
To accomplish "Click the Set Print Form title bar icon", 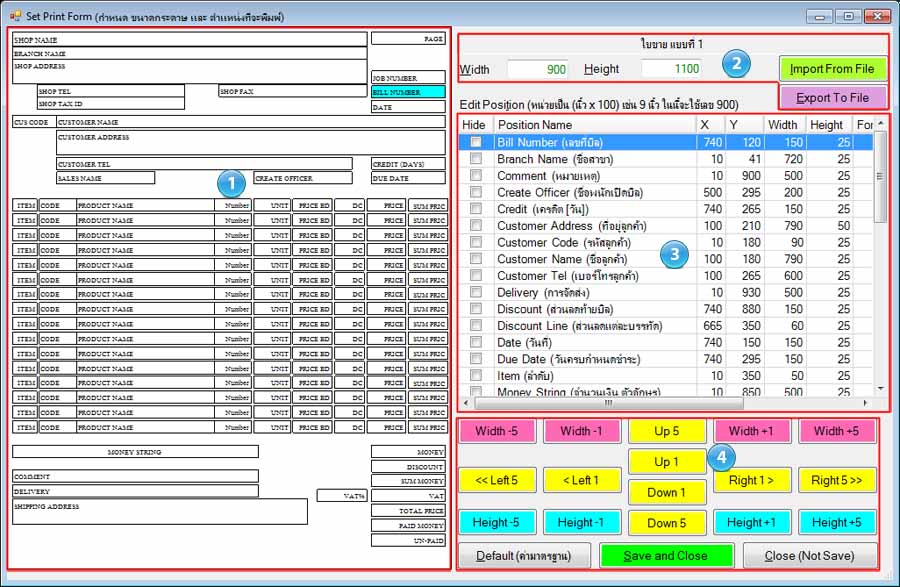I will [15, 16].
